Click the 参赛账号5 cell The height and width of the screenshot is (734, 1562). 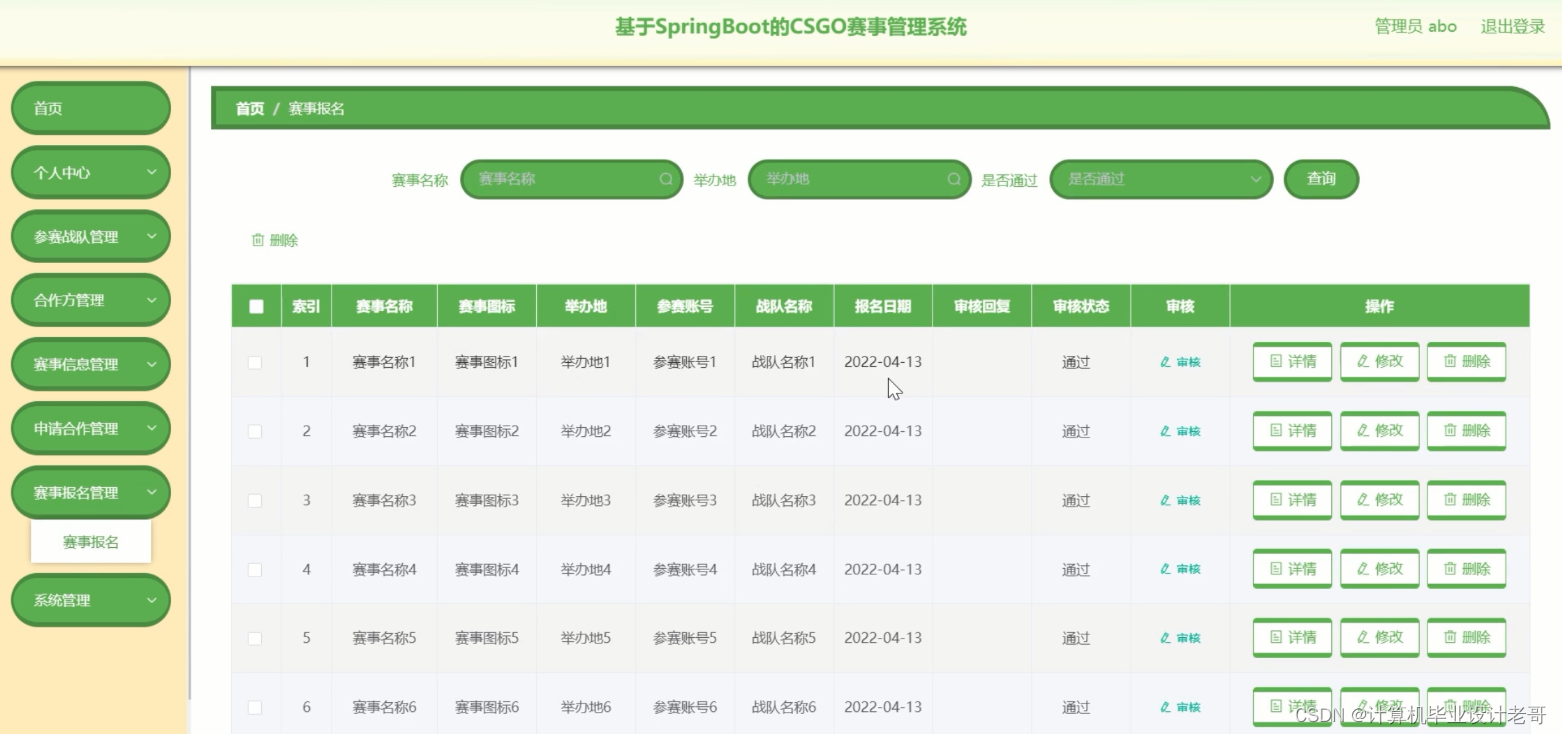pyautogui.click(x=685, y=638)
